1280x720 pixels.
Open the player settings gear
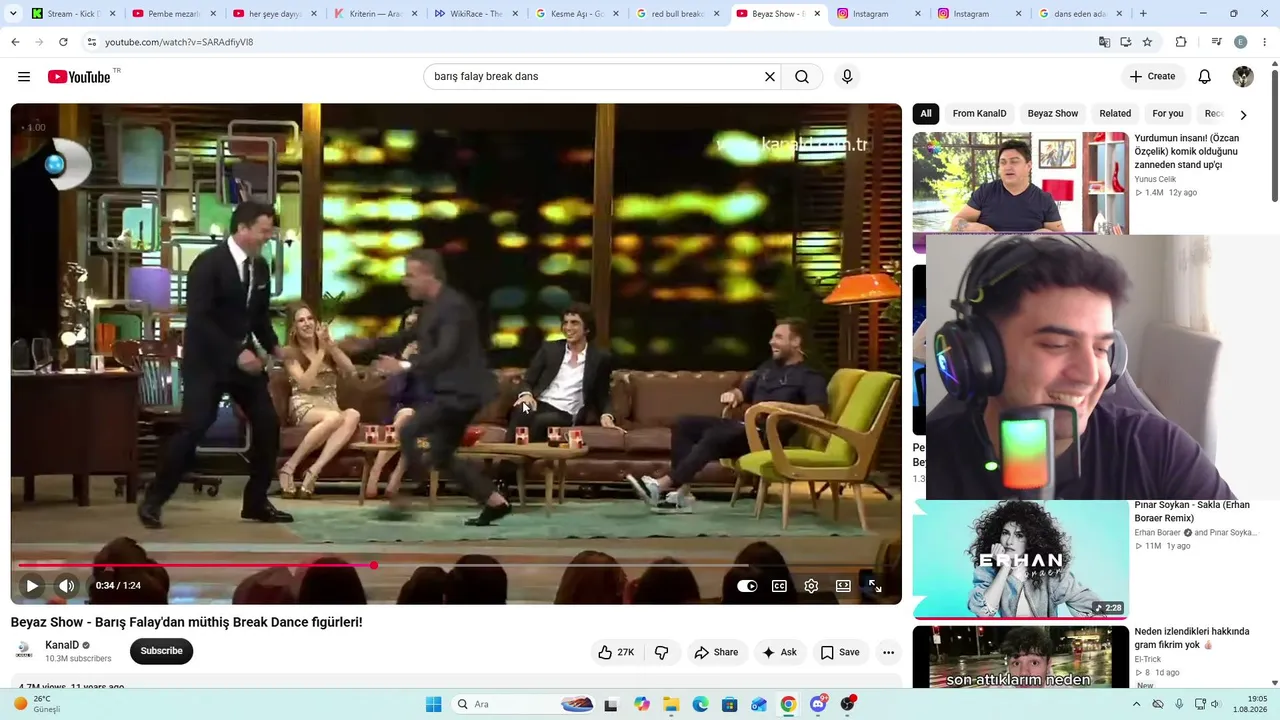(x=811, y=586)
